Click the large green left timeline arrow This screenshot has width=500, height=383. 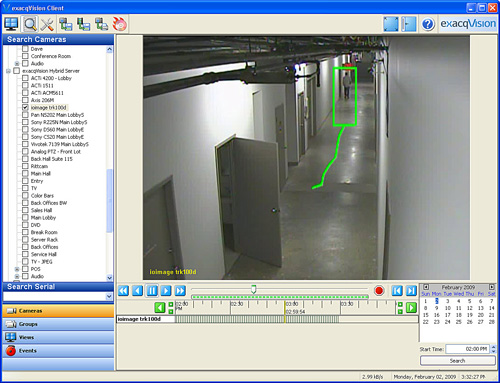point(160,307)
